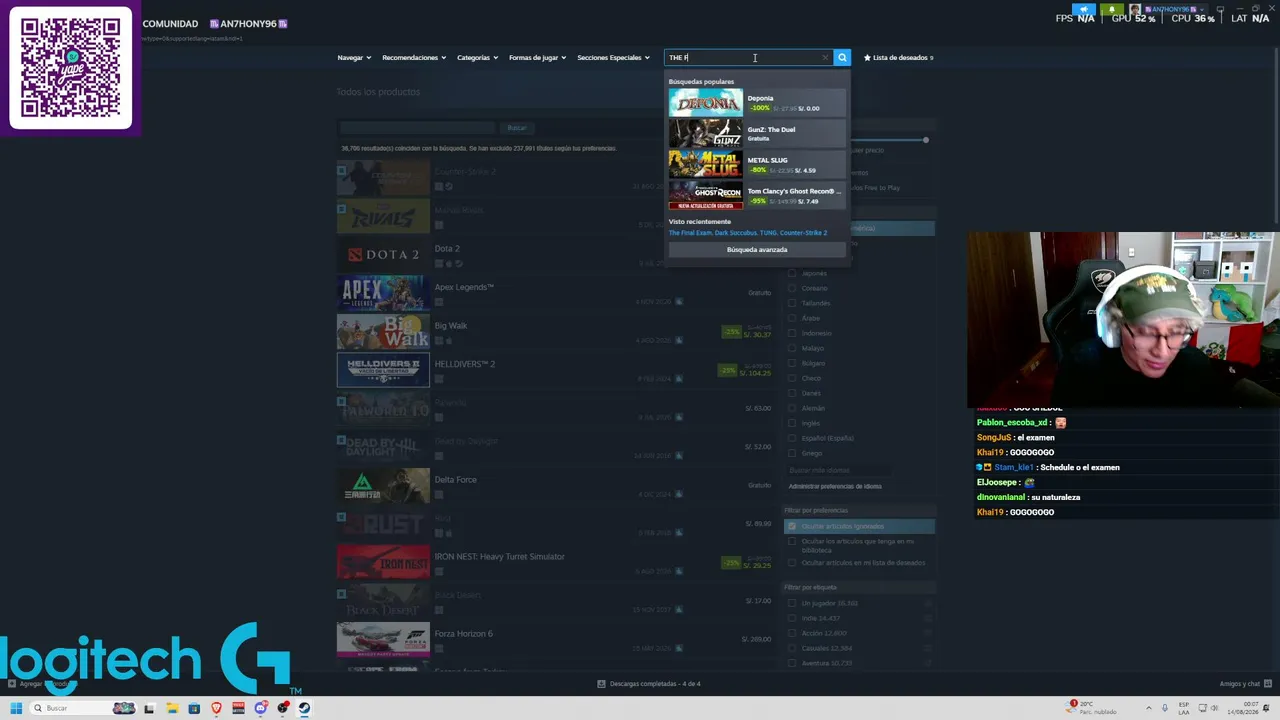Click the blue magnifier search button

click(x=842, y=57)
